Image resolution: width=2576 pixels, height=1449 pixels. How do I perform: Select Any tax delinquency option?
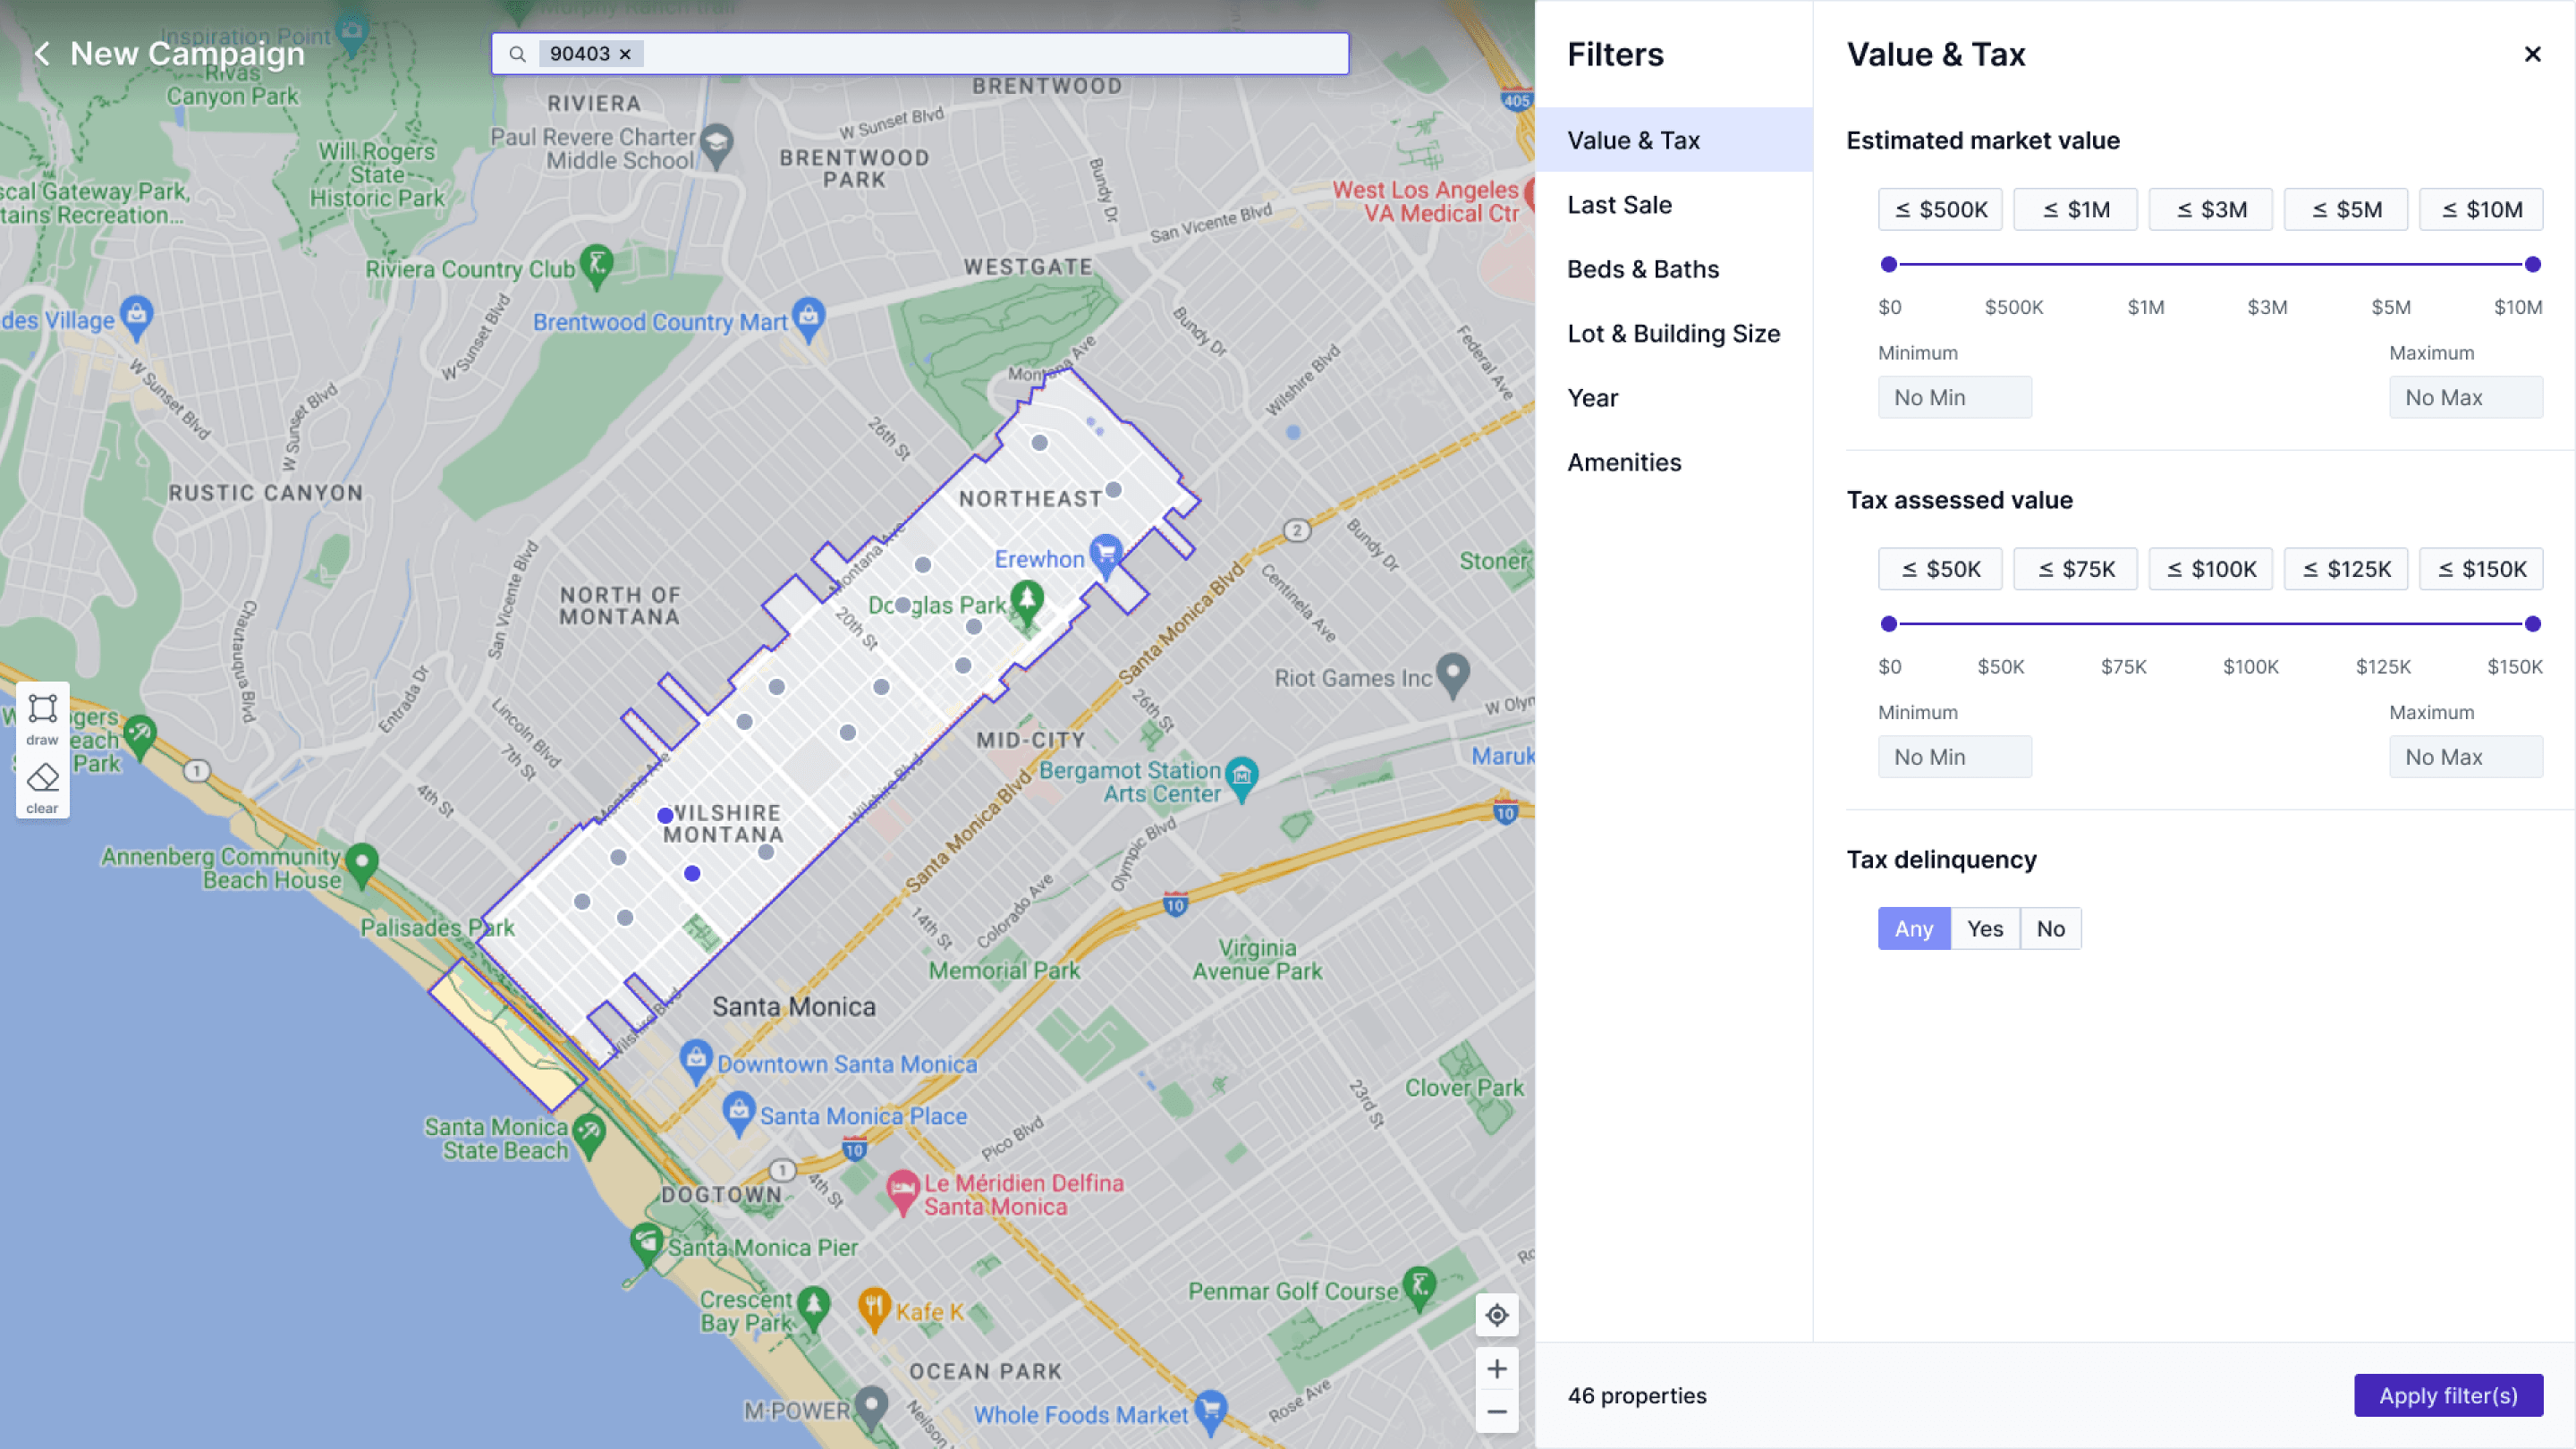[x=1913, y=928]
